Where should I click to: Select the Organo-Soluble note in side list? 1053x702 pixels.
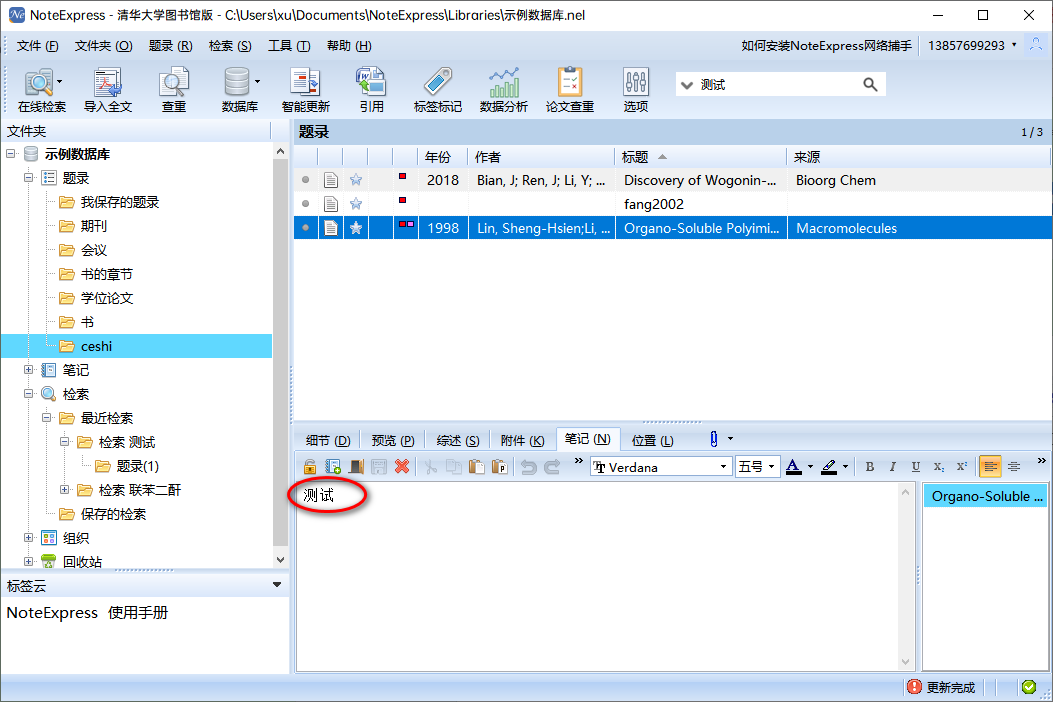click(985, 496)
